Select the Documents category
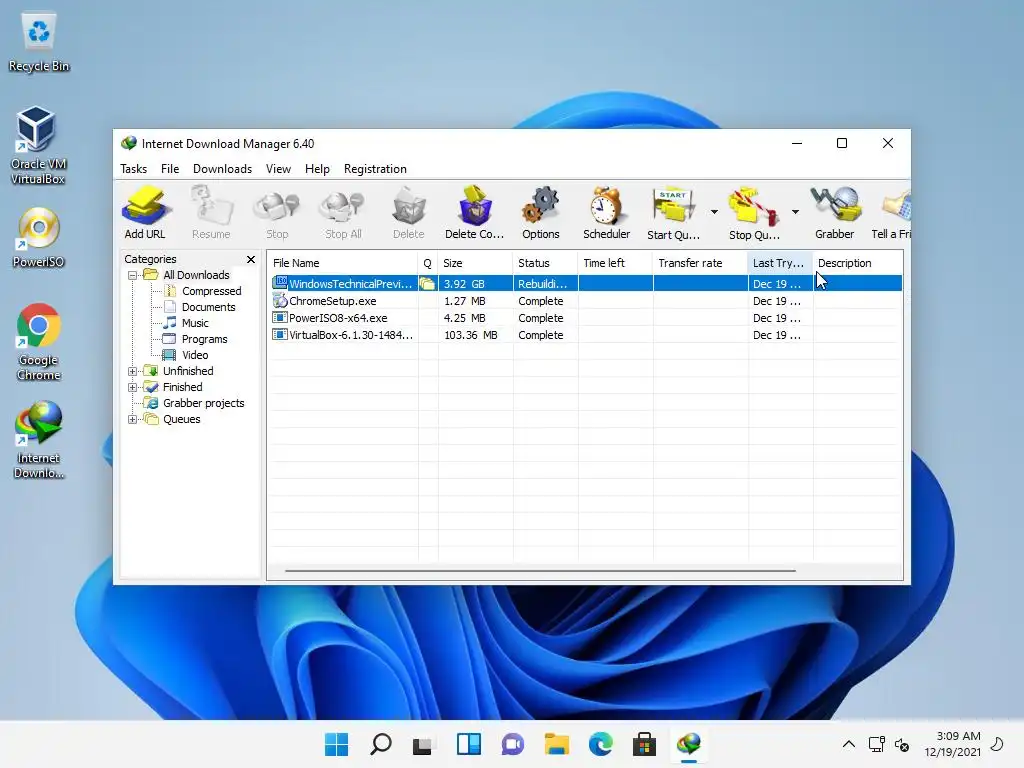 [208, 307]
